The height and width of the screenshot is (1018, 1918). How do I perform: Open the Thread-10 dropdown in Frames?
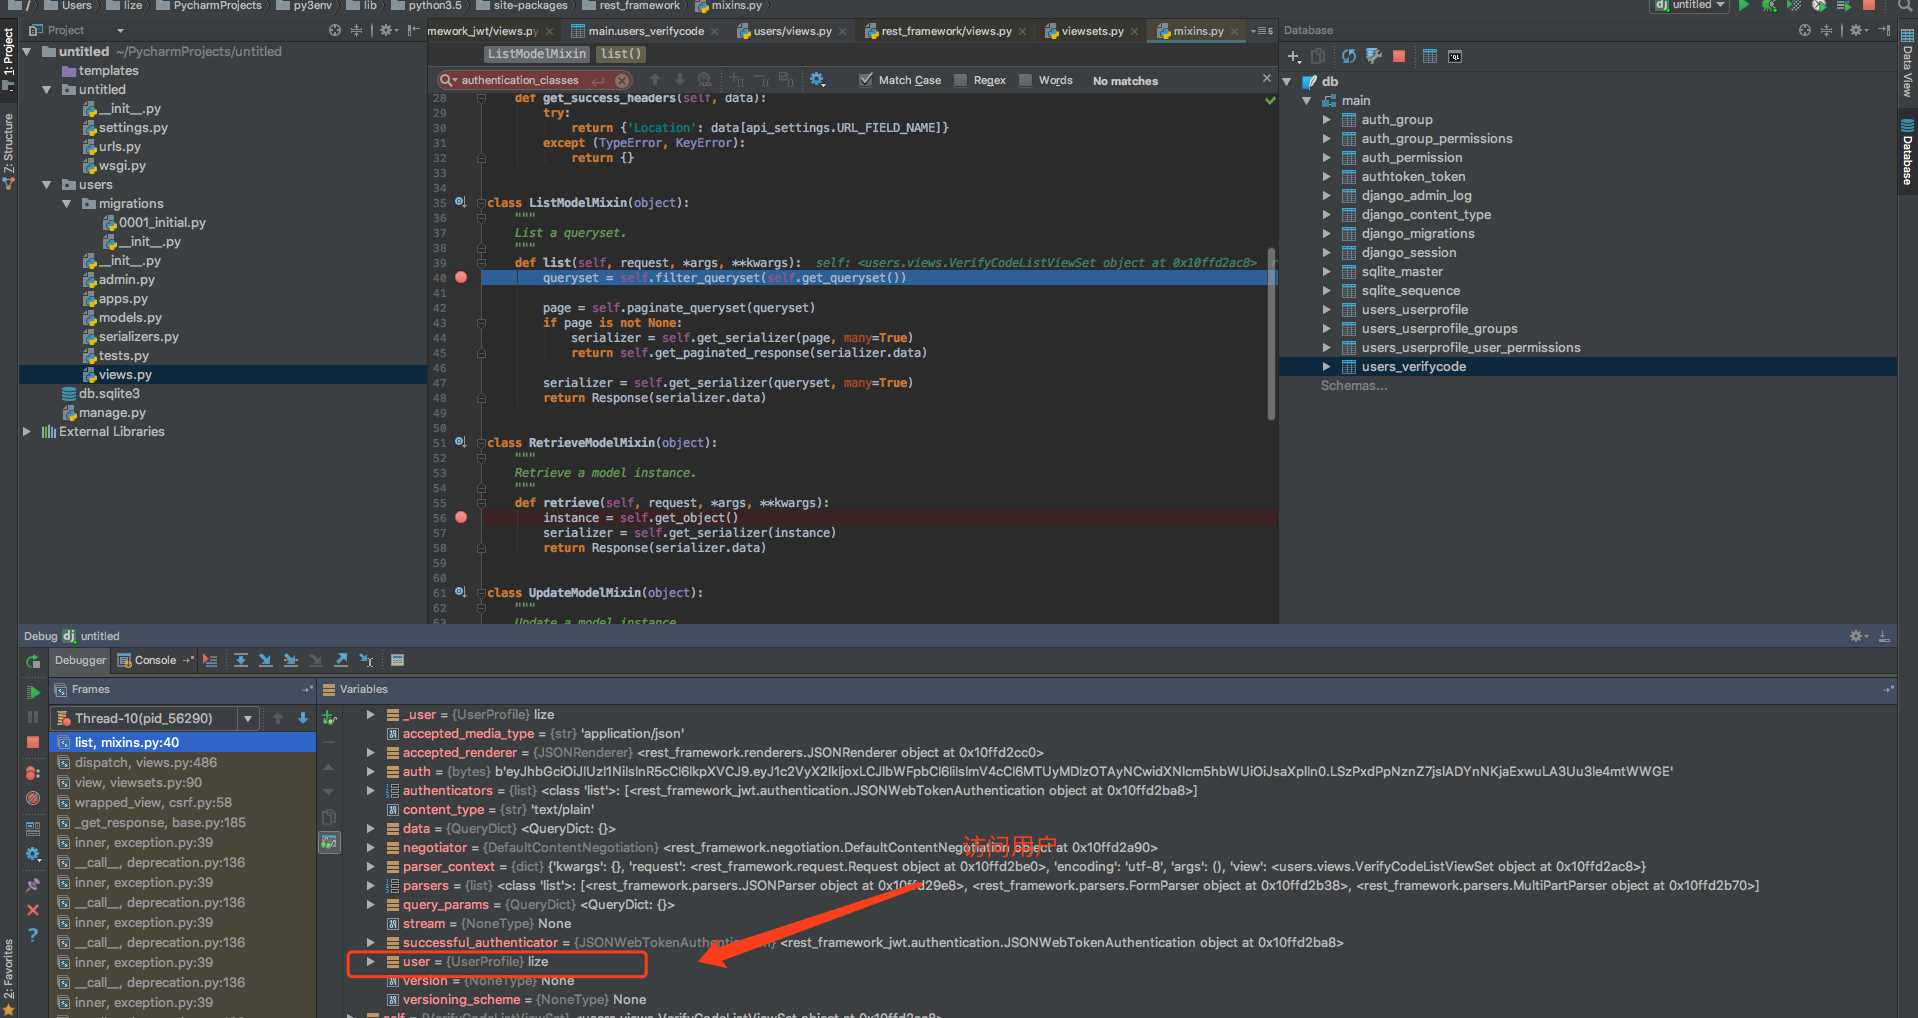(x=247, y=718)
